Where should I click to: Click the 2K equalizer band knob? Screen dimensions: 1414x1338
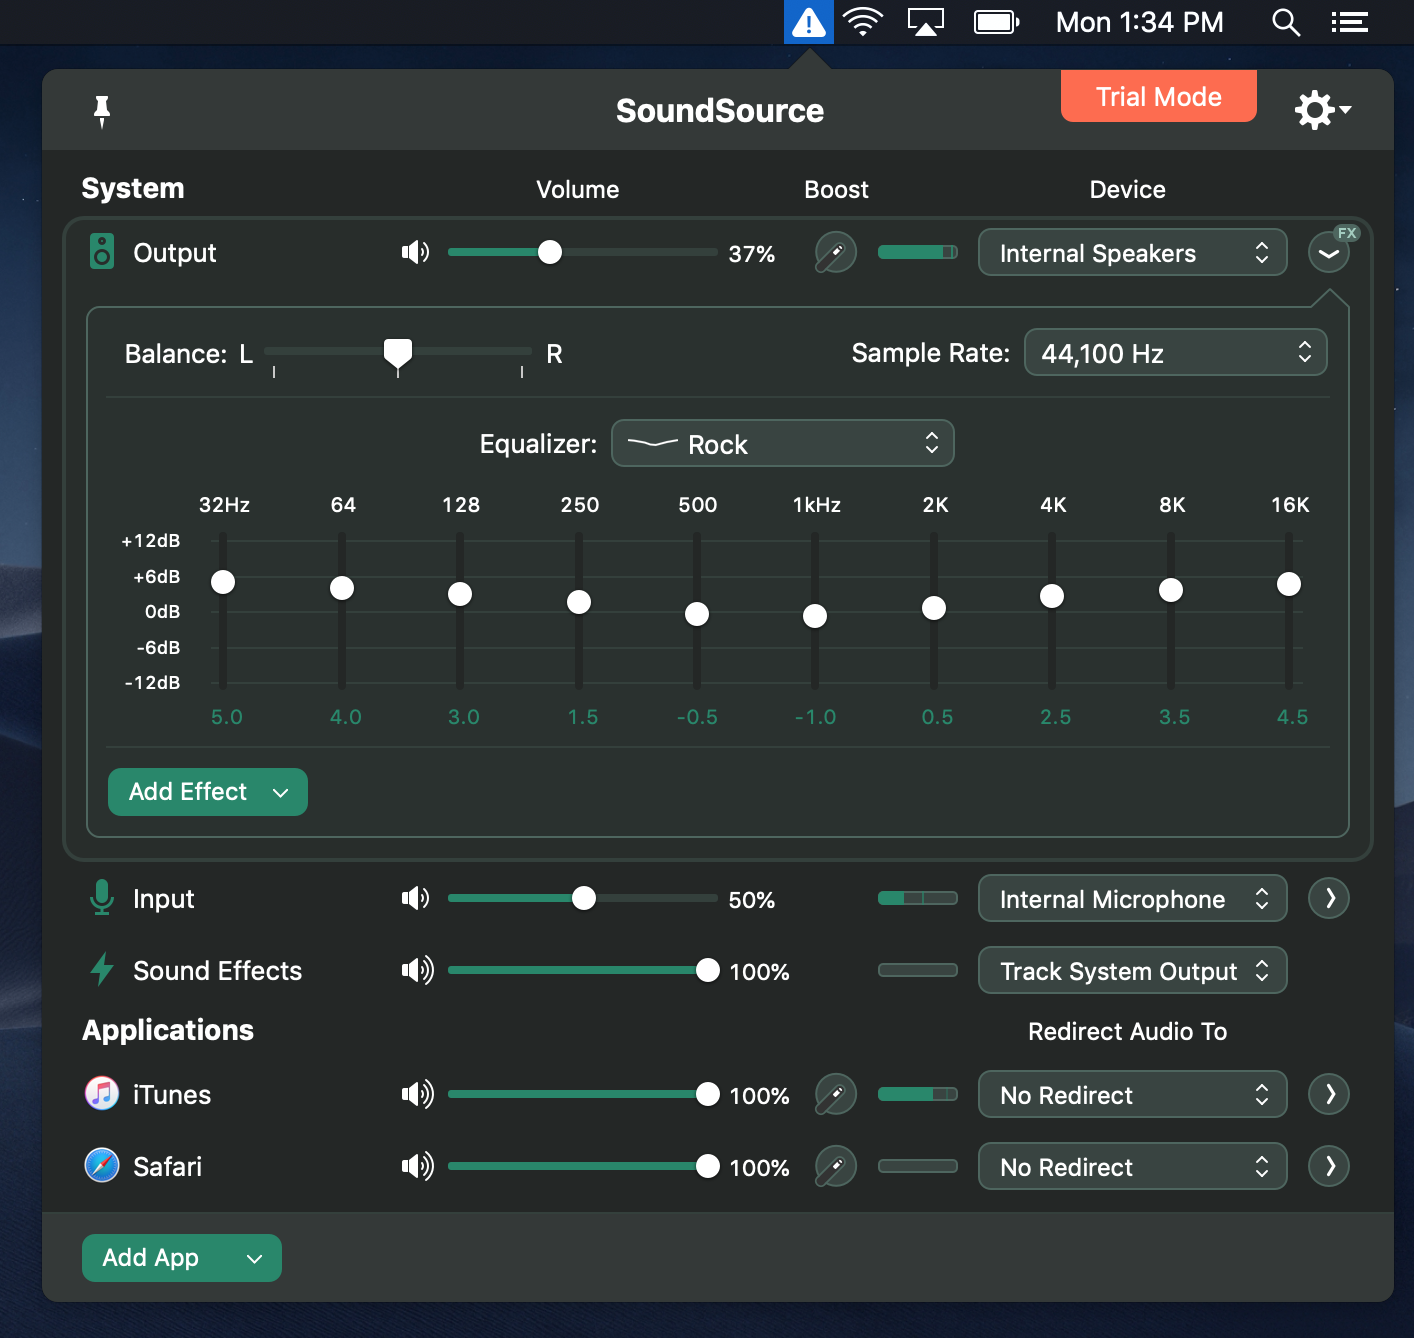(934, 608)
